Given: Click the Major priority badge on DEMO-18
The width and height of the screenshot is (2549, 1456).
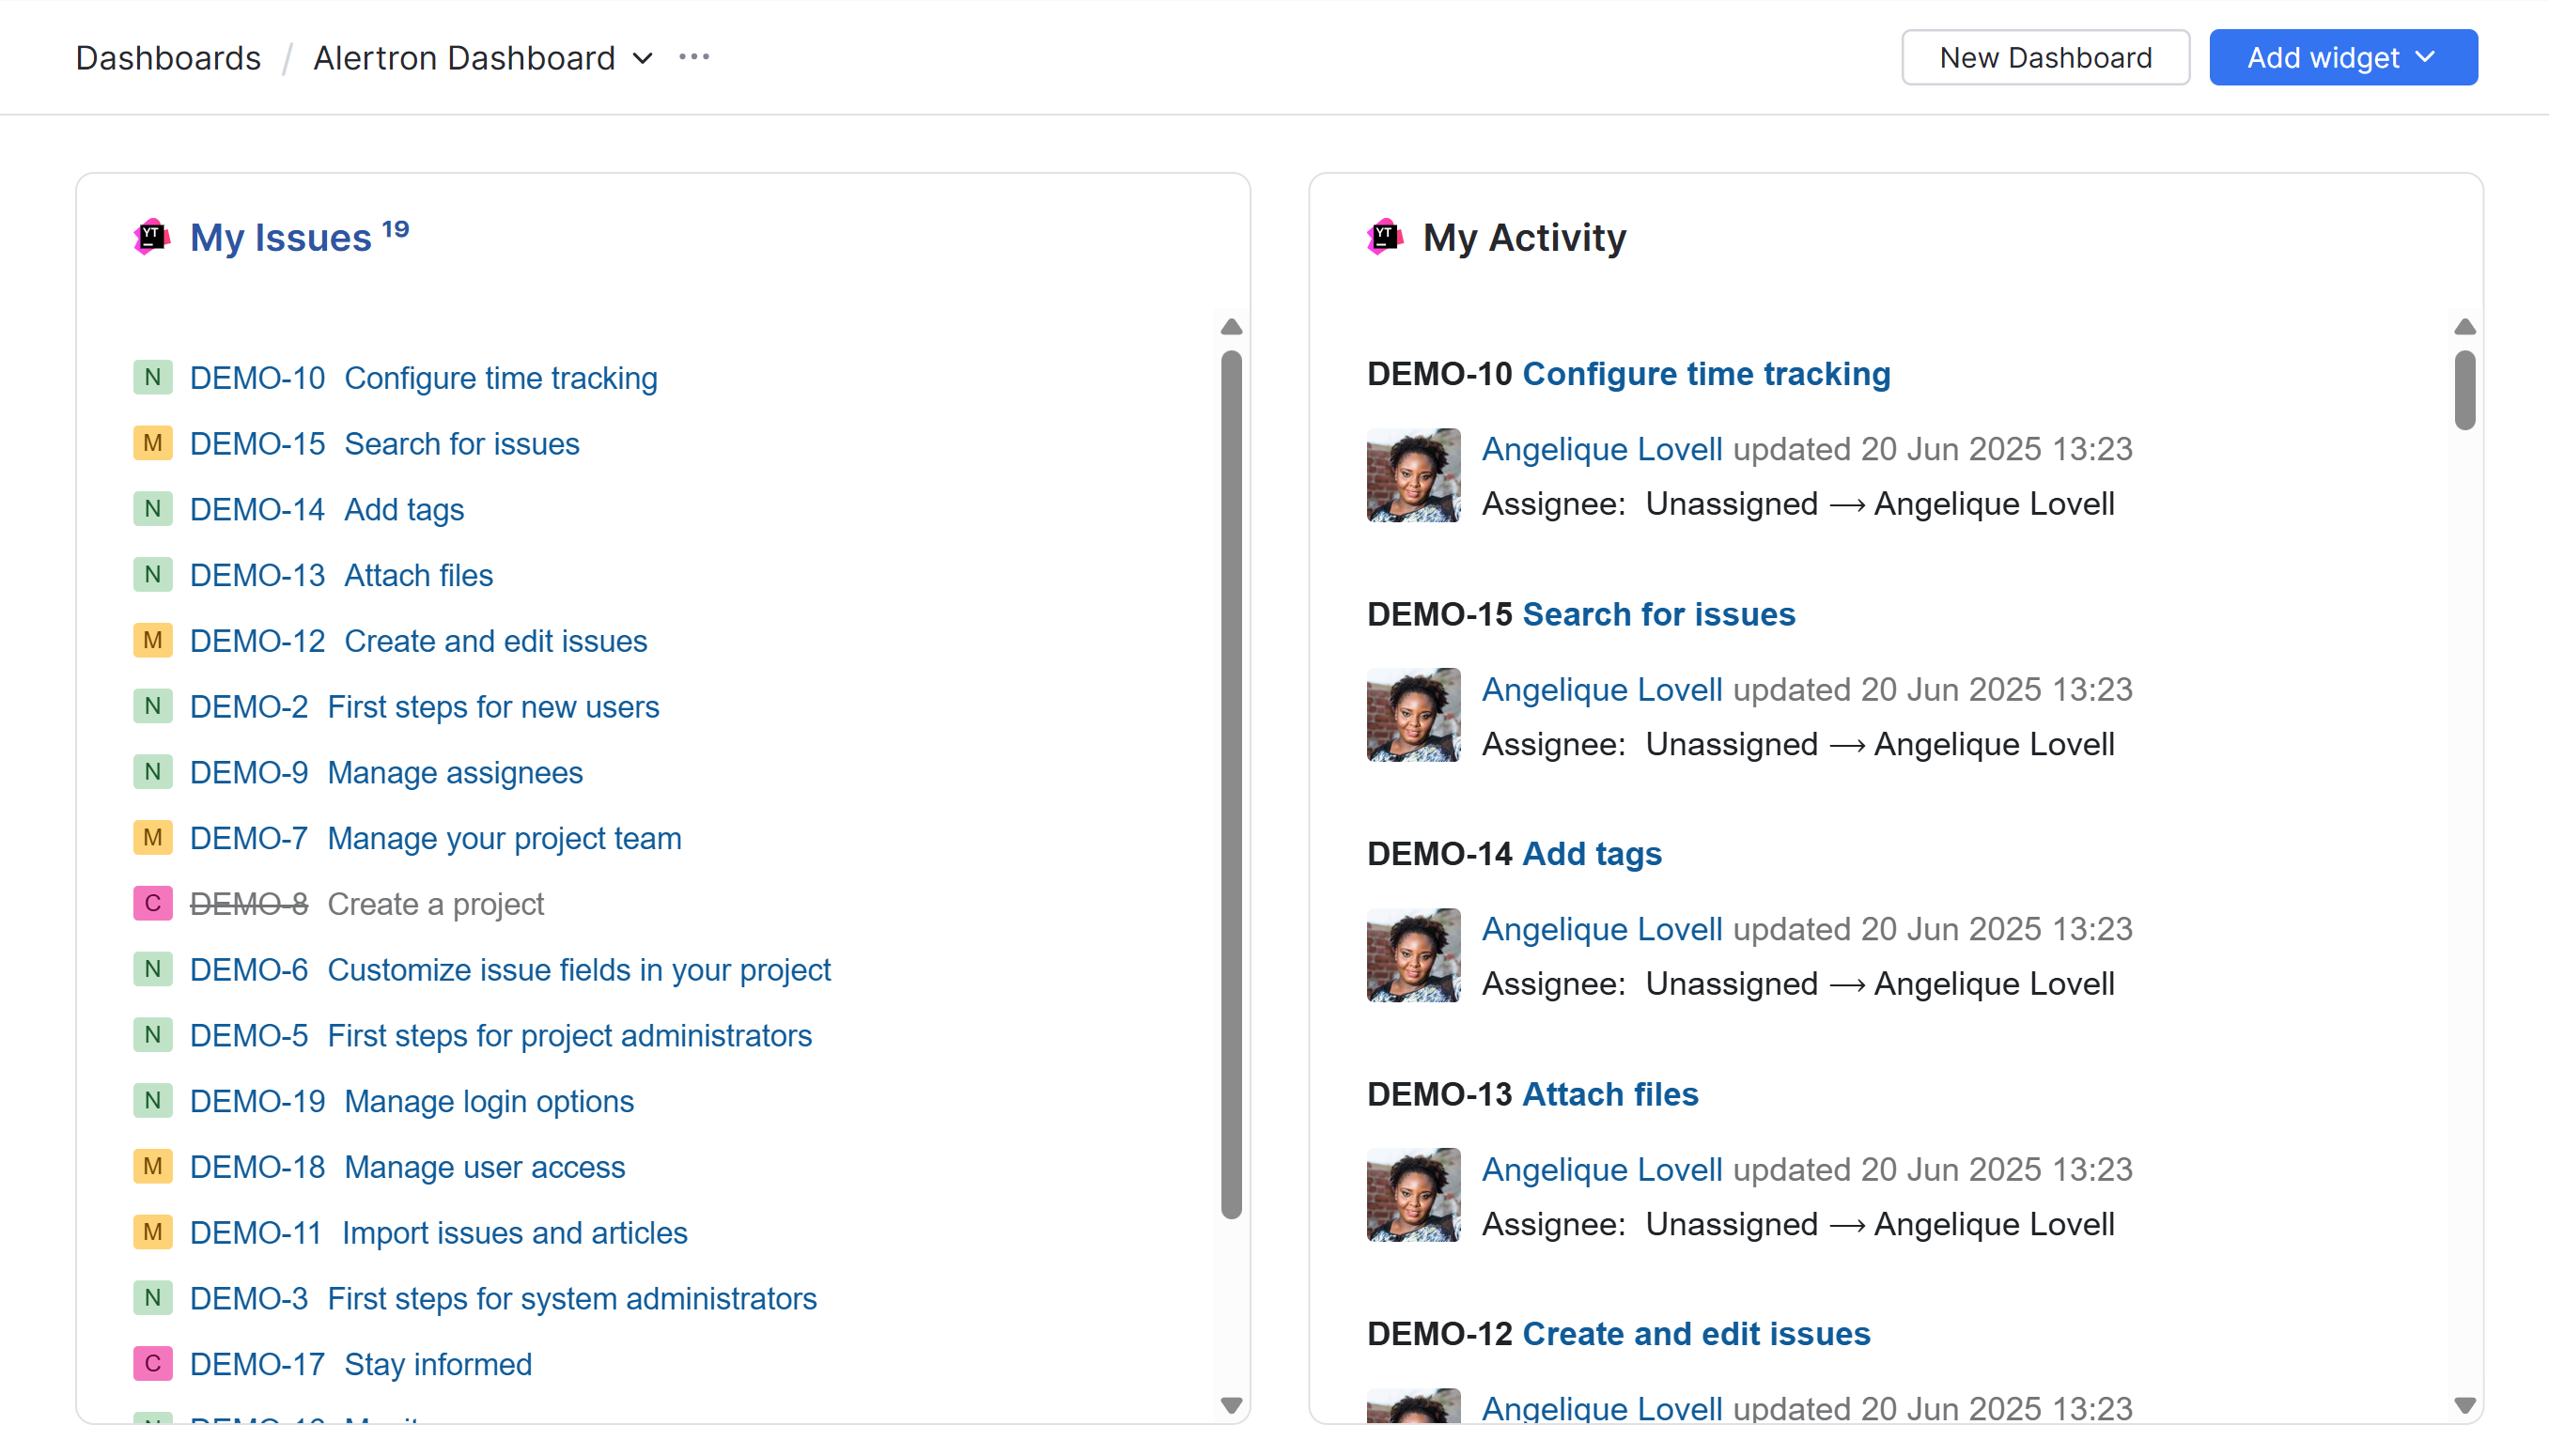Looking at the screenshot, I should 152,1166.
